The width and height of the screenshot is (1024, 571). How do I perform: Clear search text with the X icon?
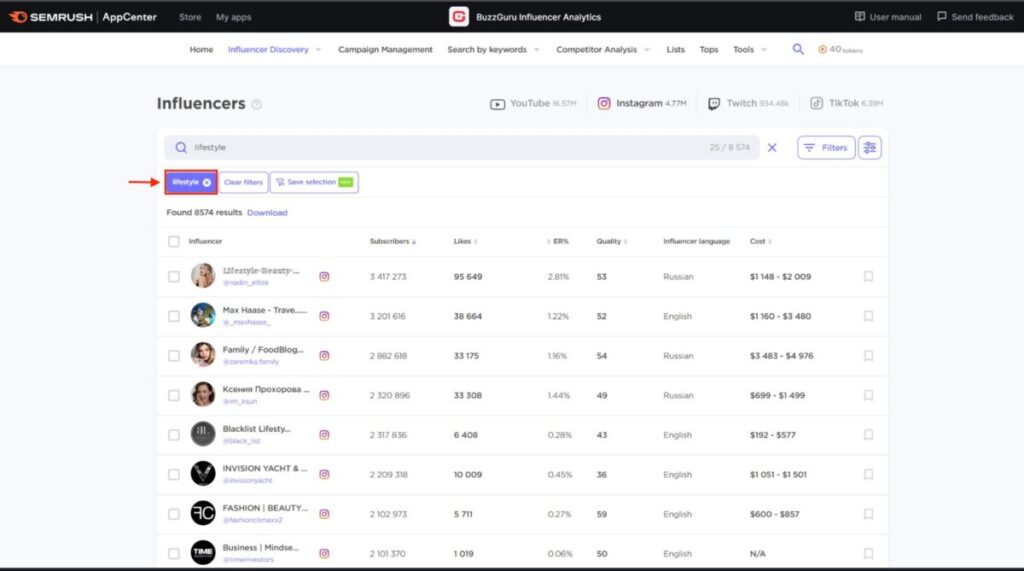772,148
